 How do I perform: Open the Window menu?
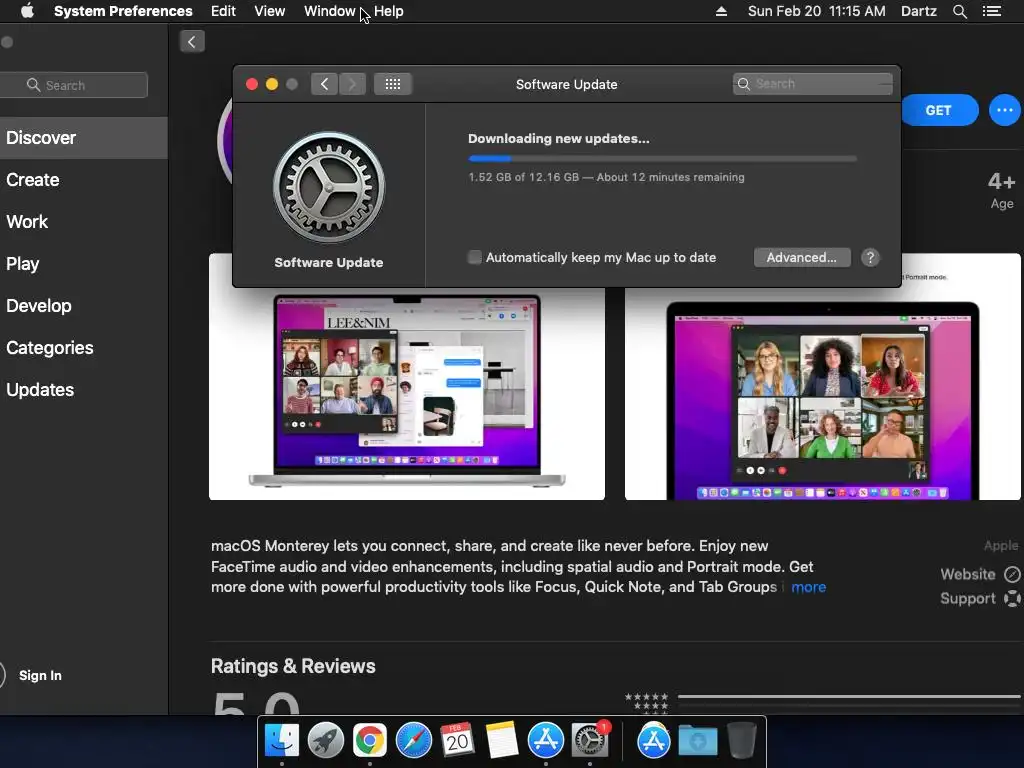pos(329,11)
